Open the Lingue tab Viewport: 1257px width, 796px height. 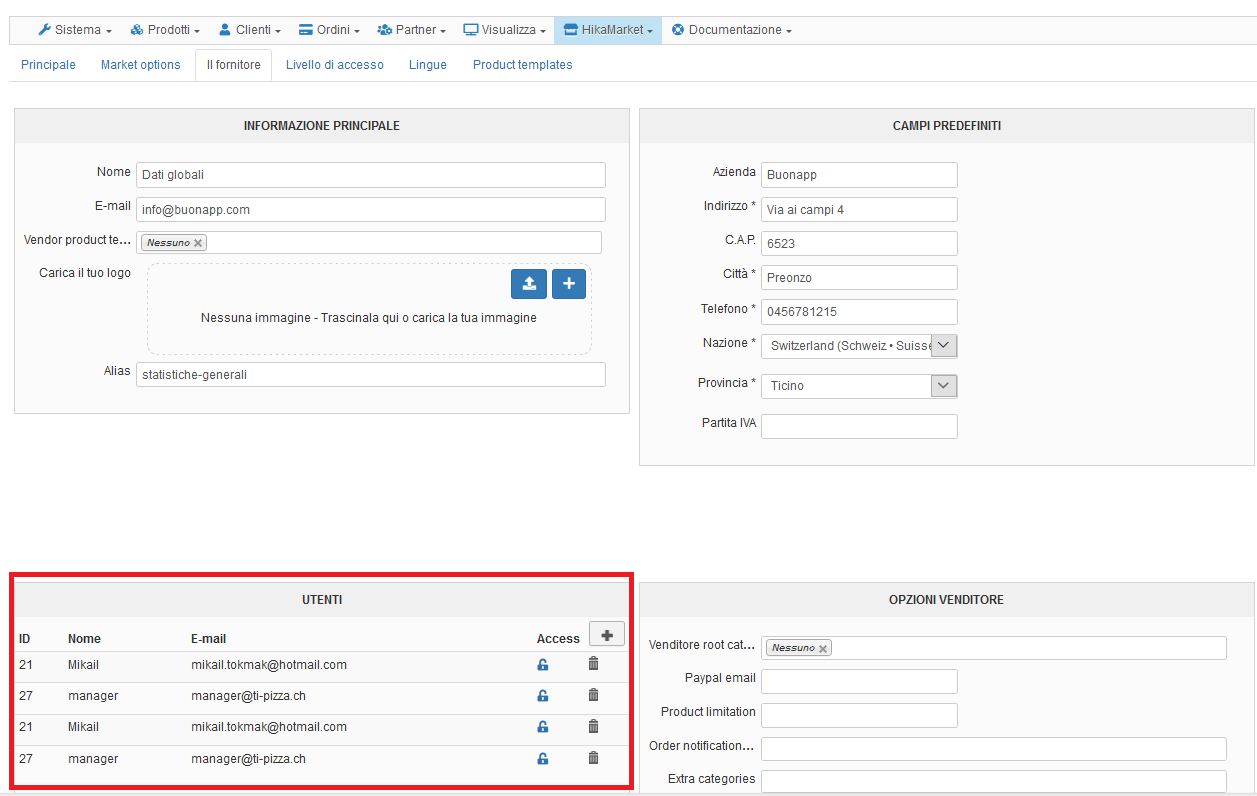pyautogui.click(x=428, y=65)
